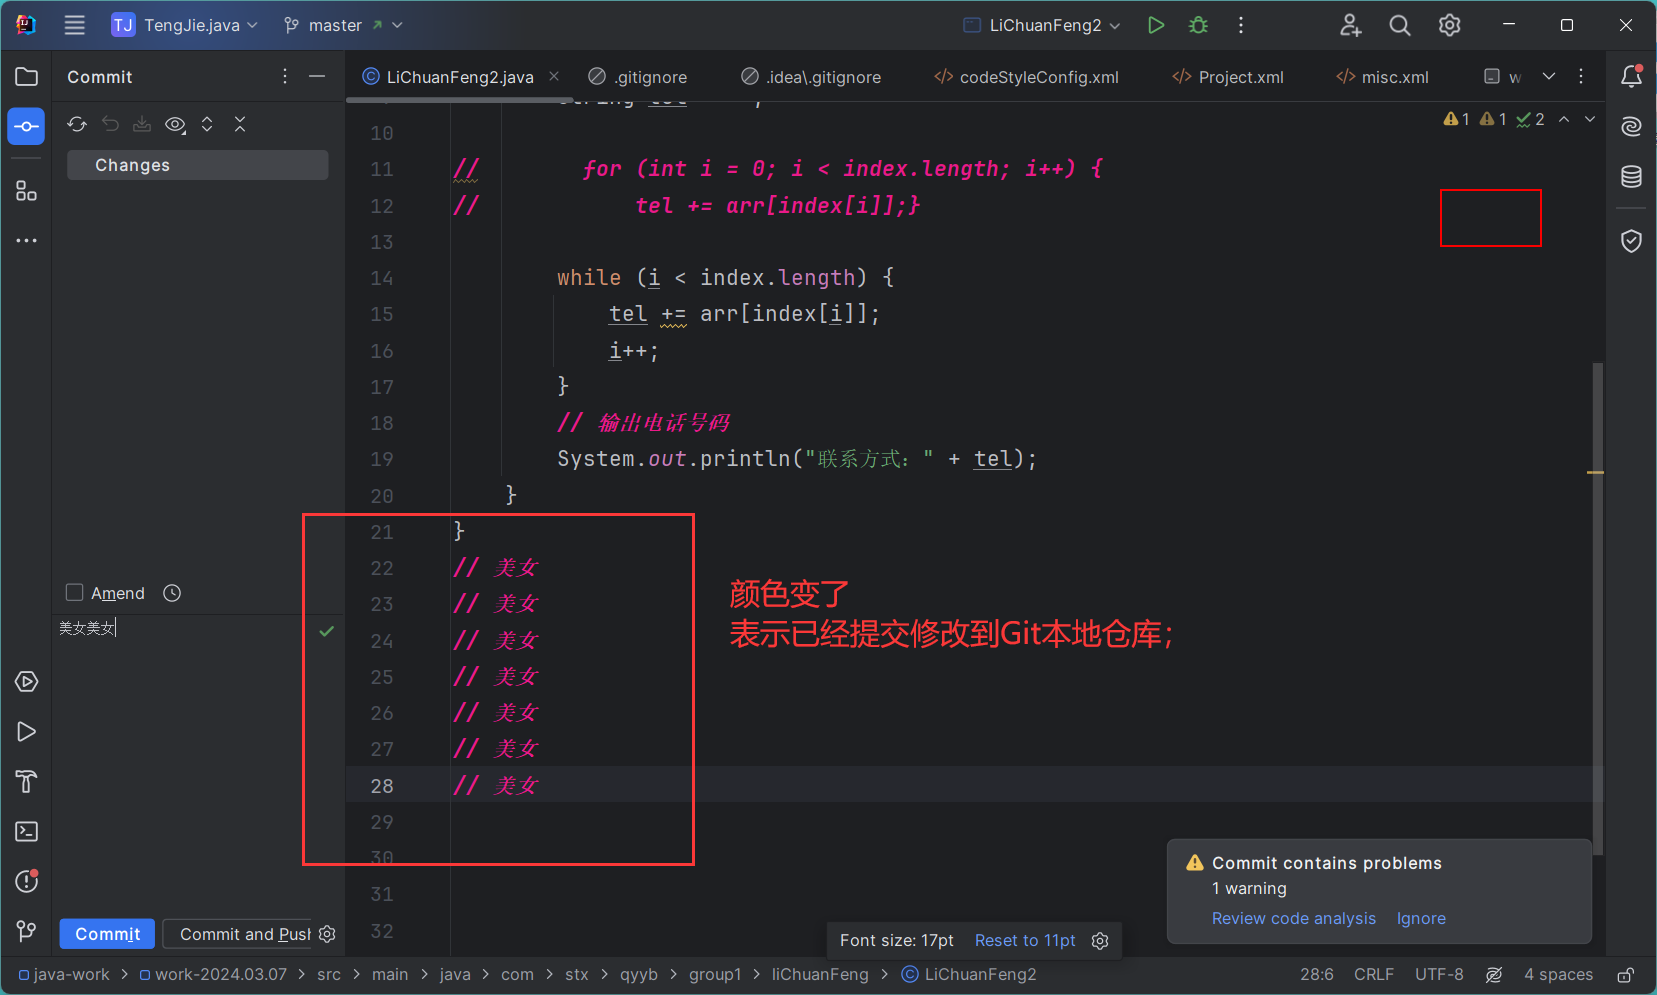Toggle the Amend checkbox
The width and height of the screenshot is (1657, 995).
(x=74, y=593)
